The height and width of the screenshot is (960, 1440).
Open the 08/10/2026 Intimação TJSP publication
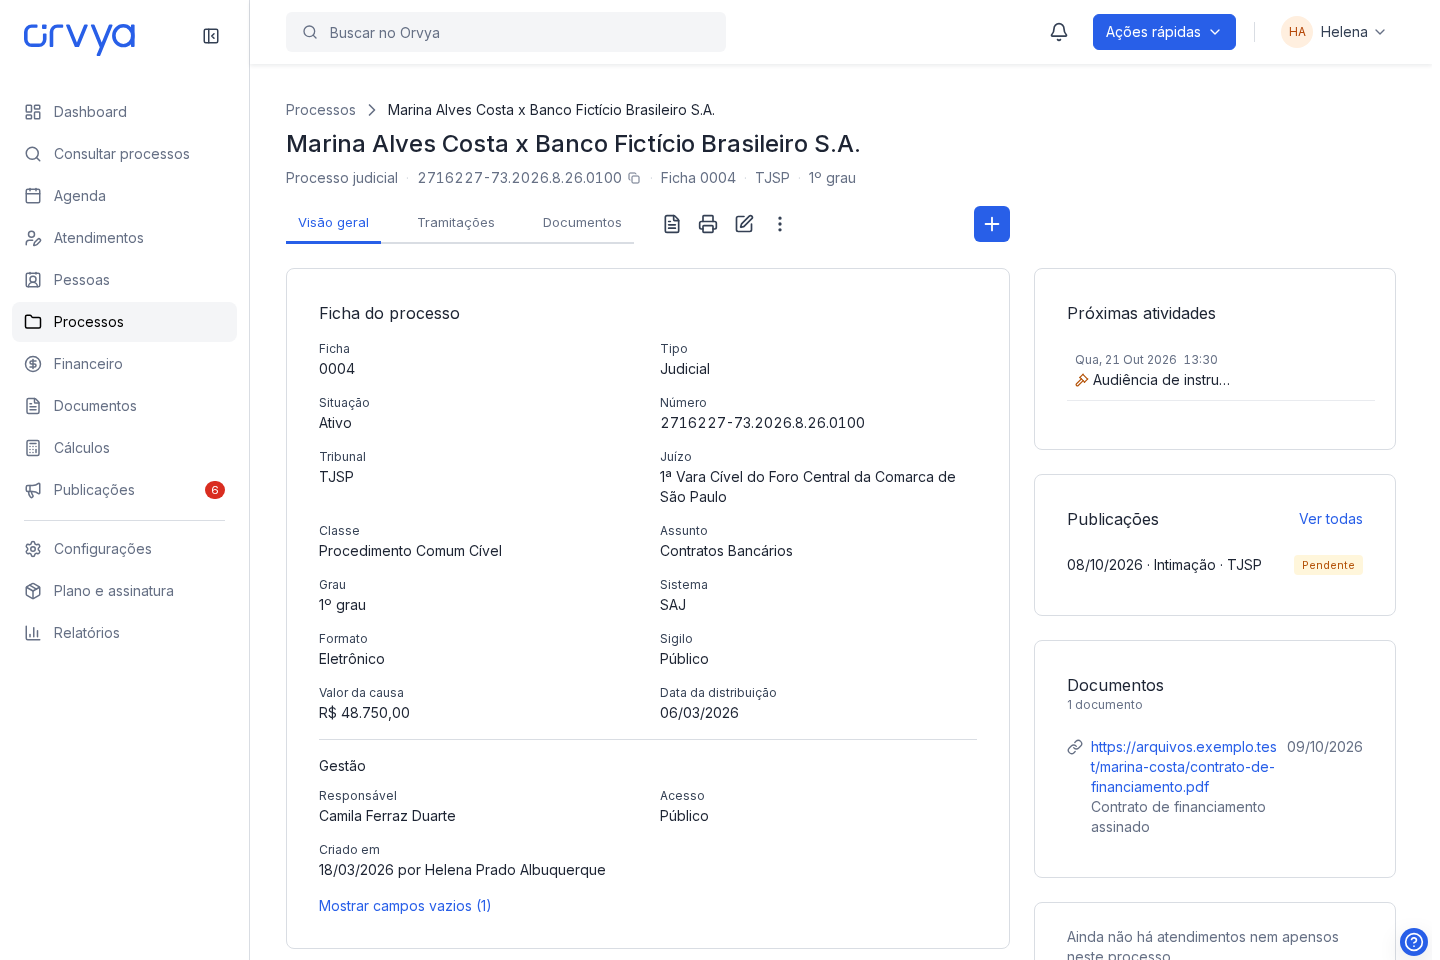click(1164, 565)
